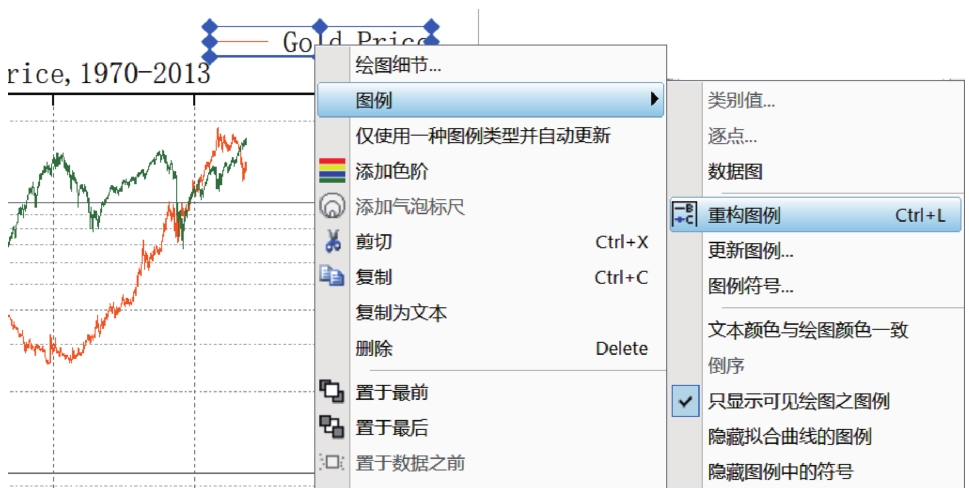Open 绘图细节... from the context menu
Screen dimensions: 969x491
tap(491, 64)
